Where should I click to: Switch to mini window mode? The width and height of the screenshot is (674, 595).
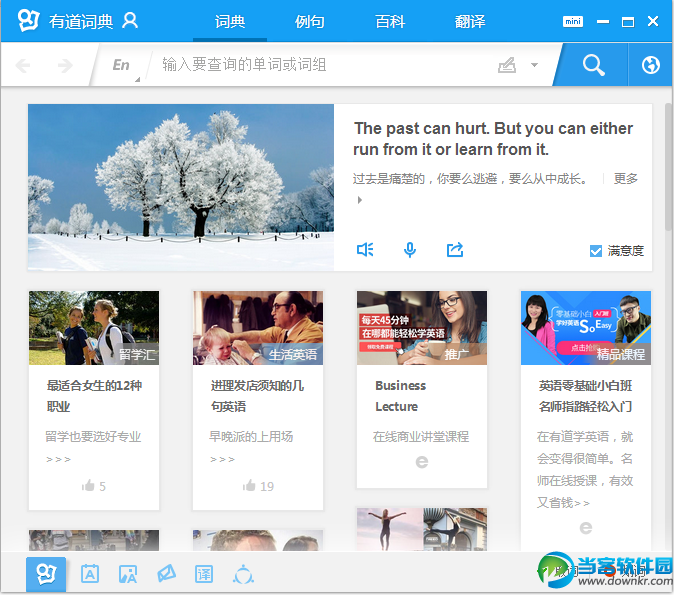click(x=573, y=21)
